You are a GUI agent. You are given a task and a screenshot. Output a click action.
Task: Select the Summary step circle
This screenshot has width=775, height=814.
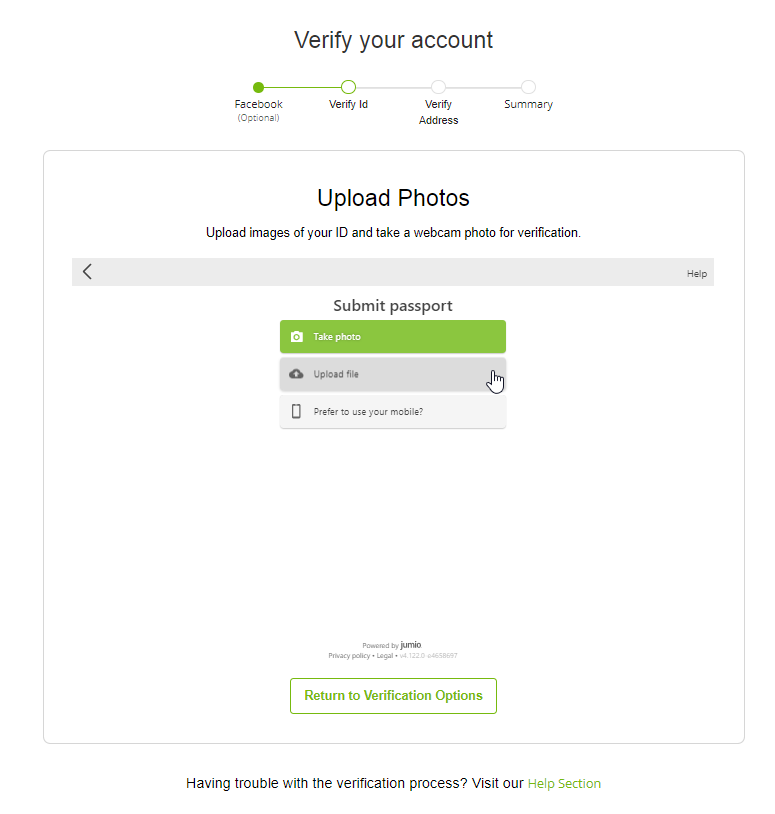[x=528, y=87]
